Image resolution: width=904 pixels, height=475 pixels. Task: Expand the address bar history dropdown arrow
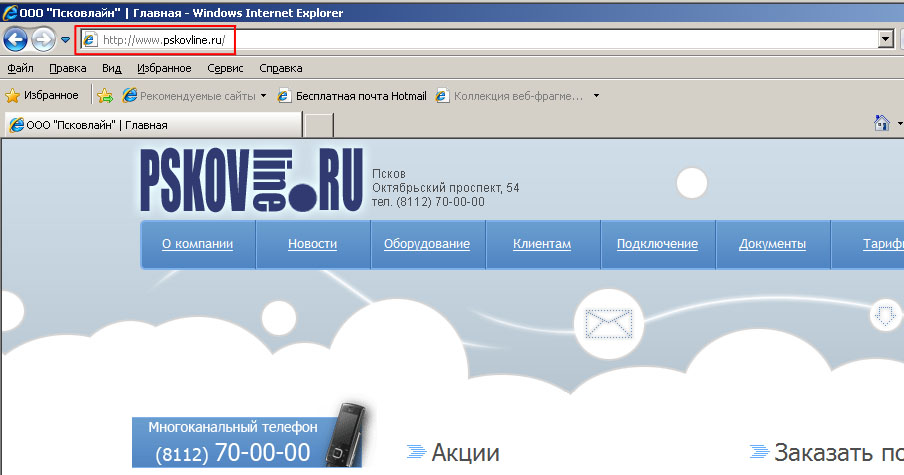point(886,39)
